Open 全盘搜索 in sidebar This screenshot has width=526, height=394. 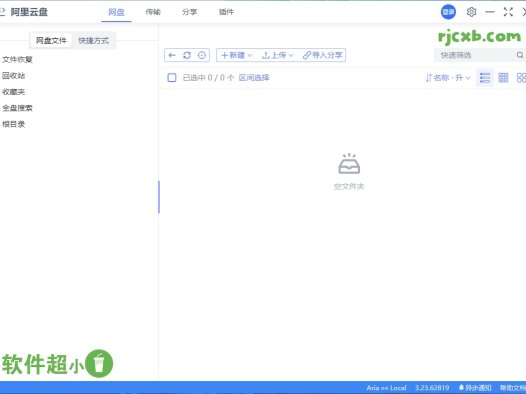17,108
